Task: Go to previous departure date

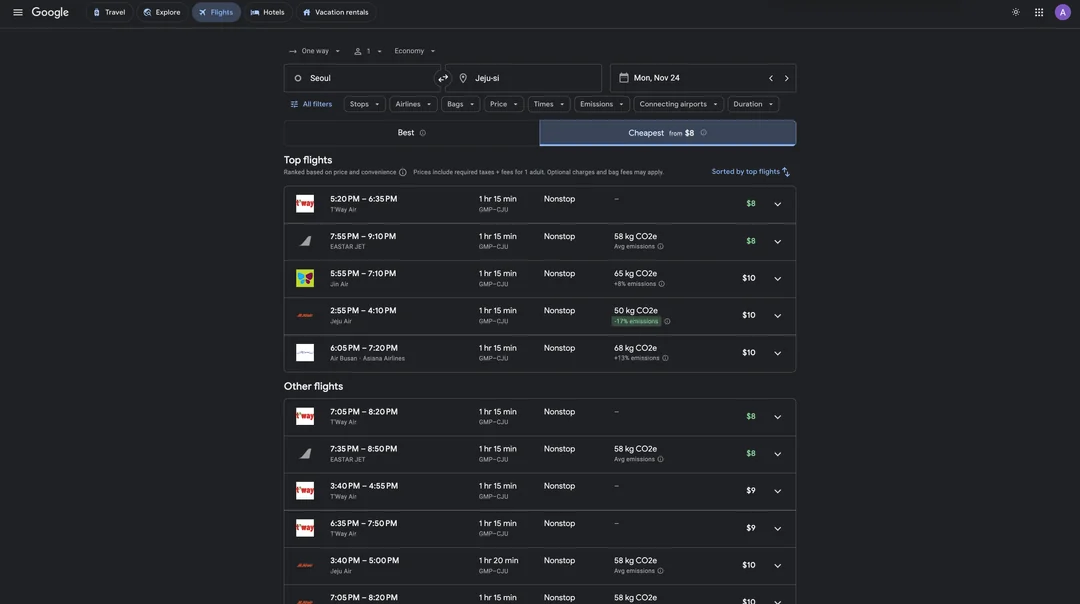Action: pyautogui.click(x=770, y=79)
